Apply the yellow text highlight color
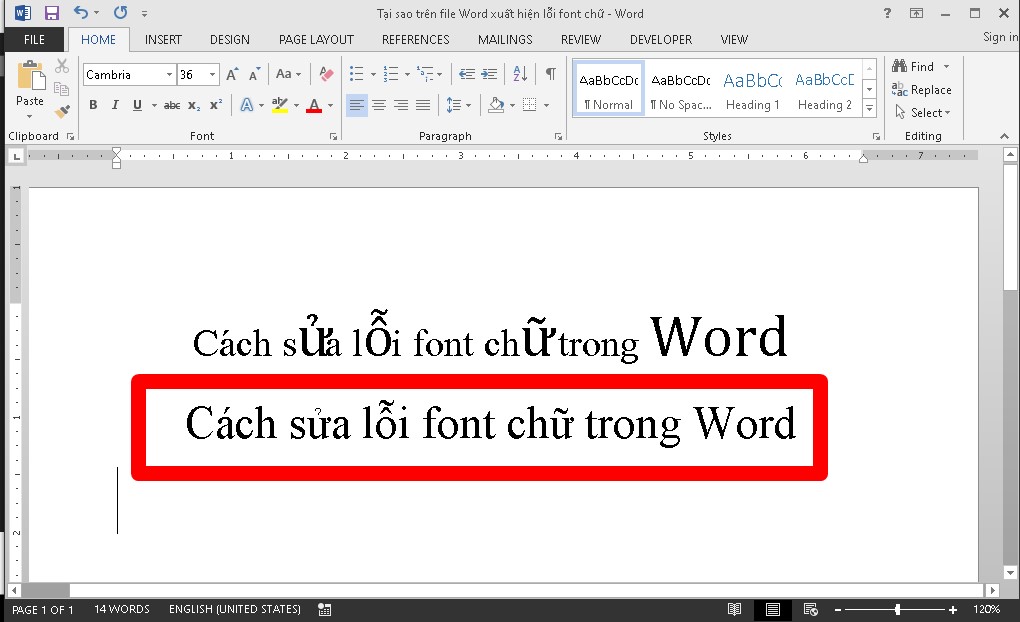This screenshot has height=622, width=1020. tap(280, 105)
